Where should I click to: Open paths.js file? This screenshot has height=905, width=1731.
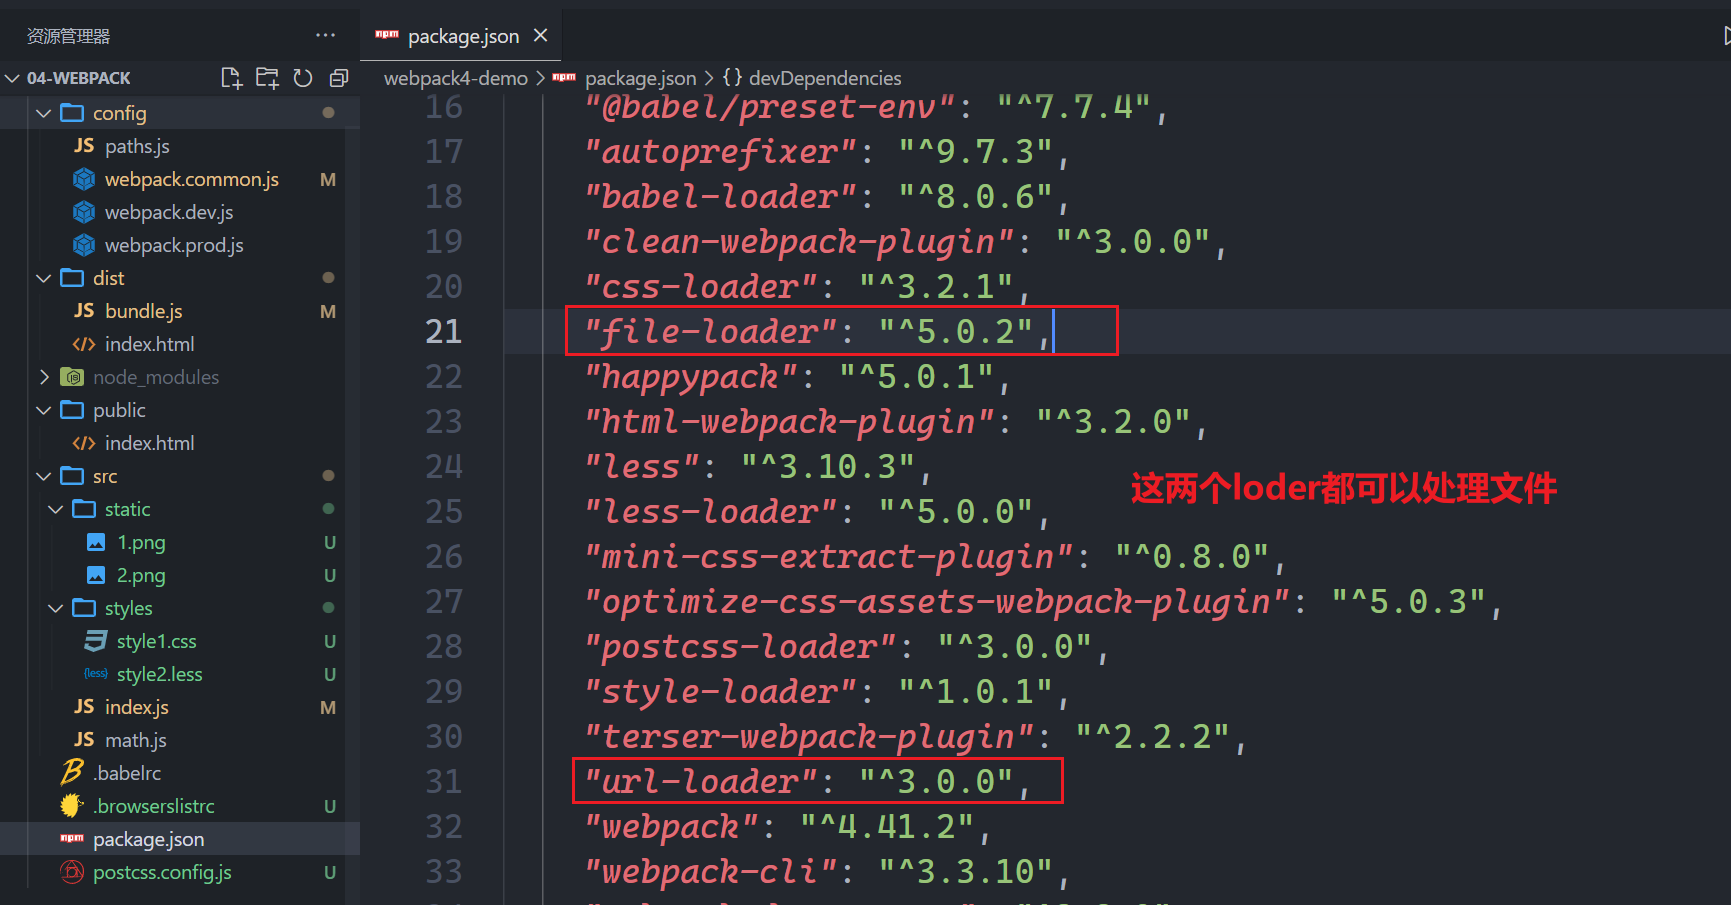click(137, 146)
